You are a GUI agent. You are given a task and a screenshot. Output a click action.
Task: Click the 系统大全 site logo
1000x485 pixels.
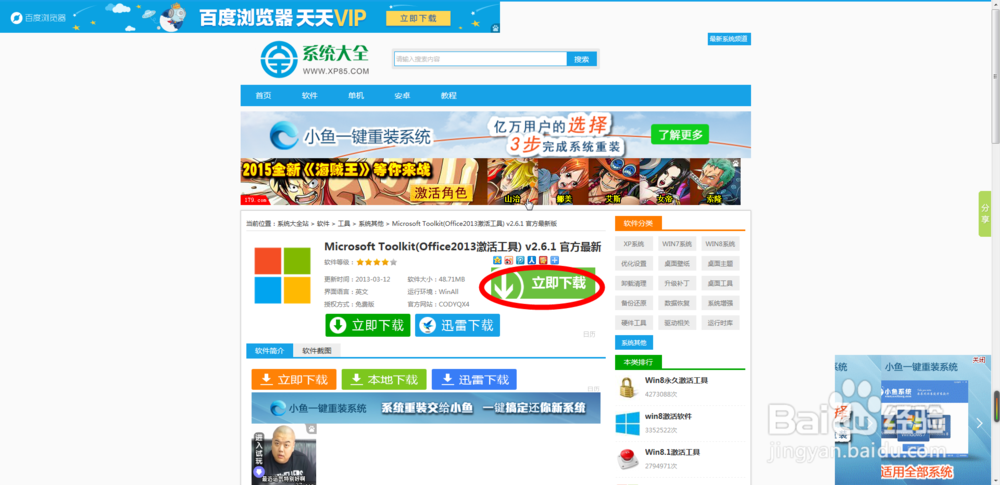click(314, 59)
